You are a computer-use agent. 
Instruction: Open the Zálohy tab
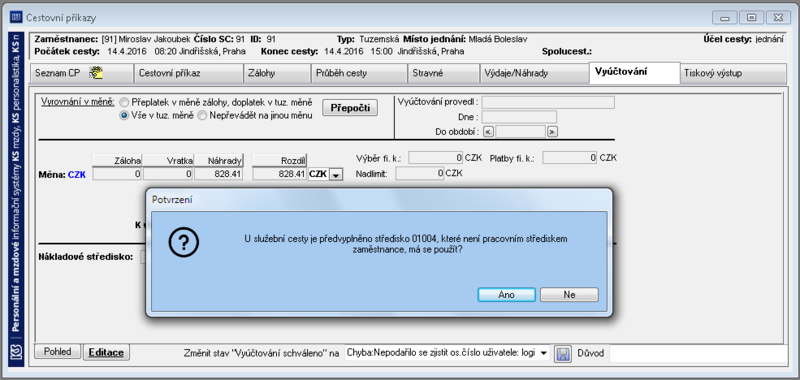277,73
